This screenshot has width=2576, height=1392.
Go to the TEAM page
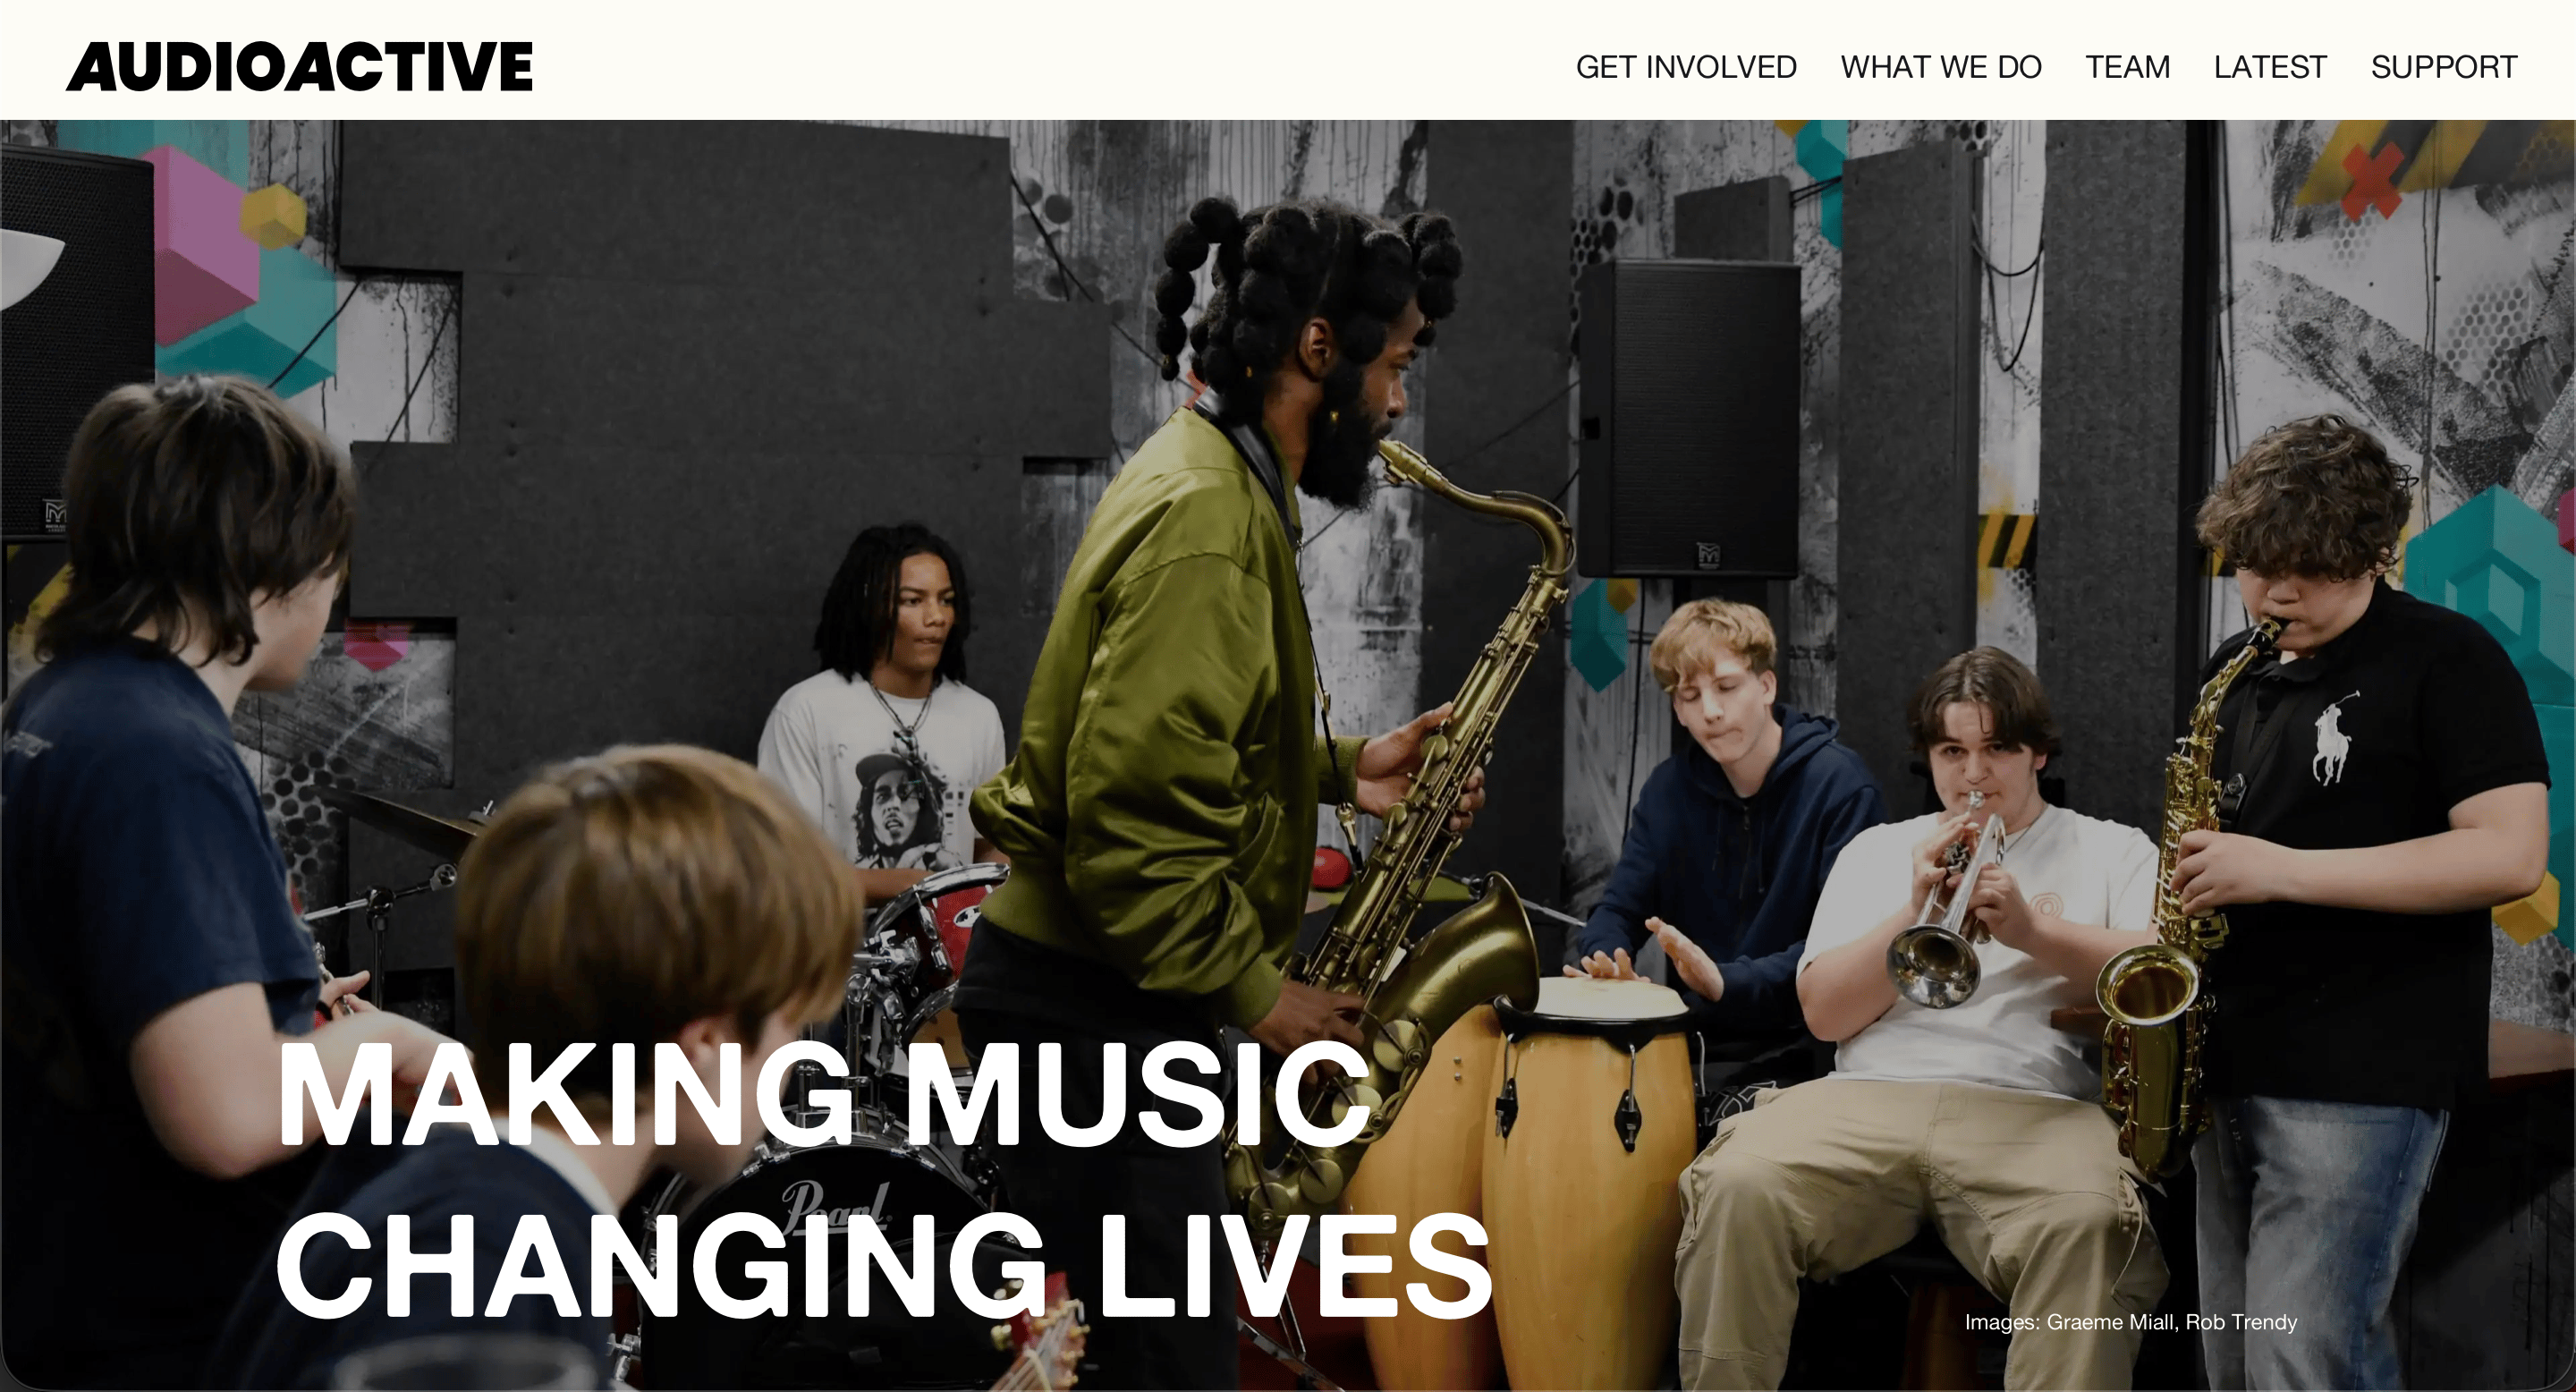pyautogui.click(x=2128, y=67)
